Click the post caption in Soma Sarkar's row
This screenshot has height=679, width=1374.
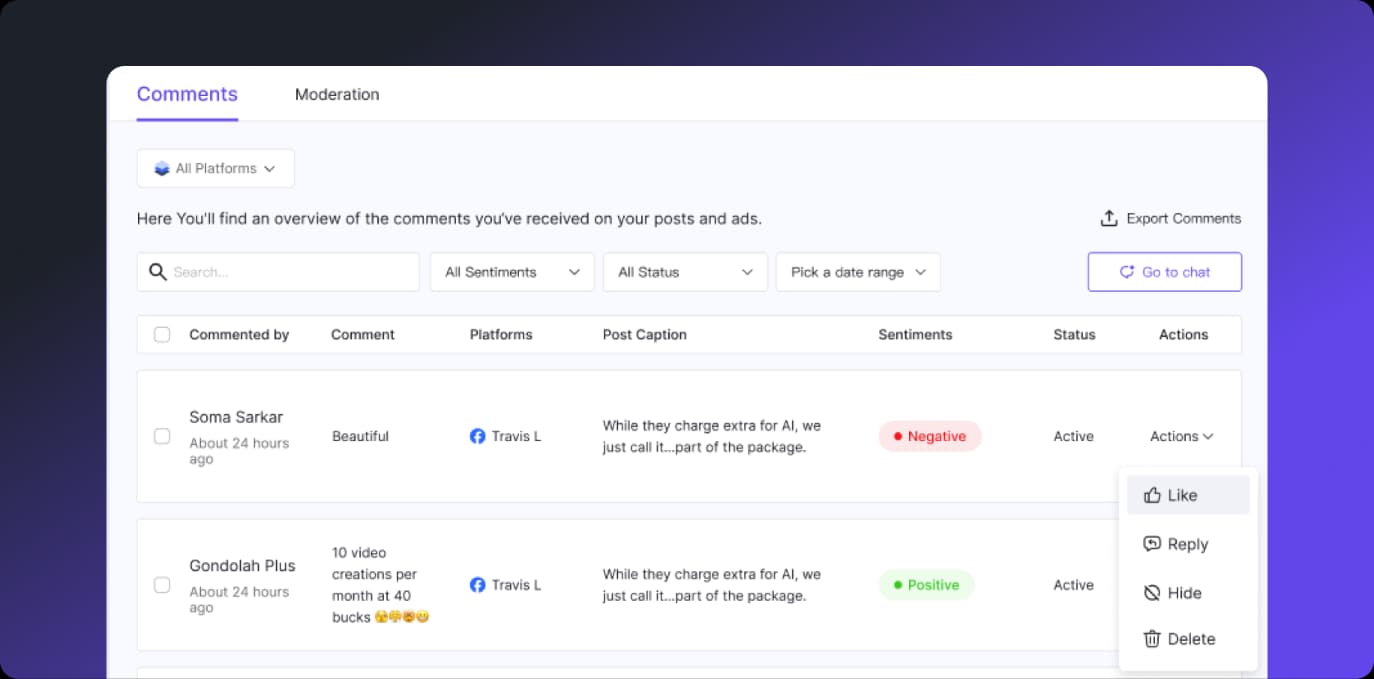(712, 437)
